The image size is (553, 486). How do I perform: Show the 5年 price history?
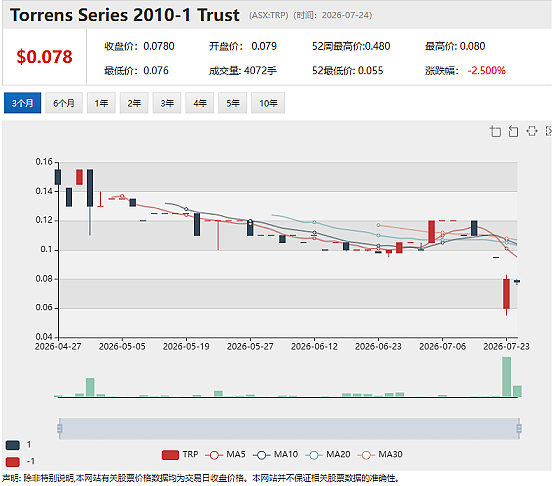pyautogui.click(x=232, y=103)
